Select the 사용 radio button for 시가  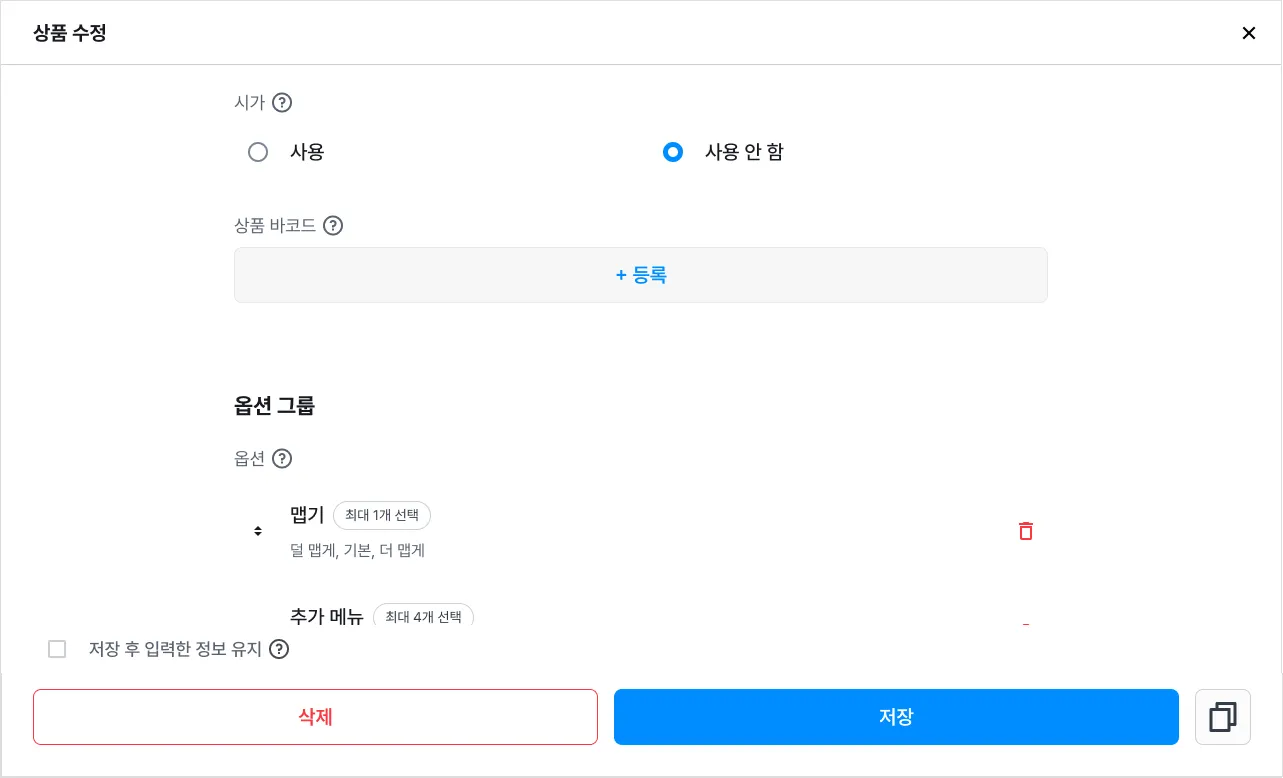pyautogui.click(x=258, y=152)
